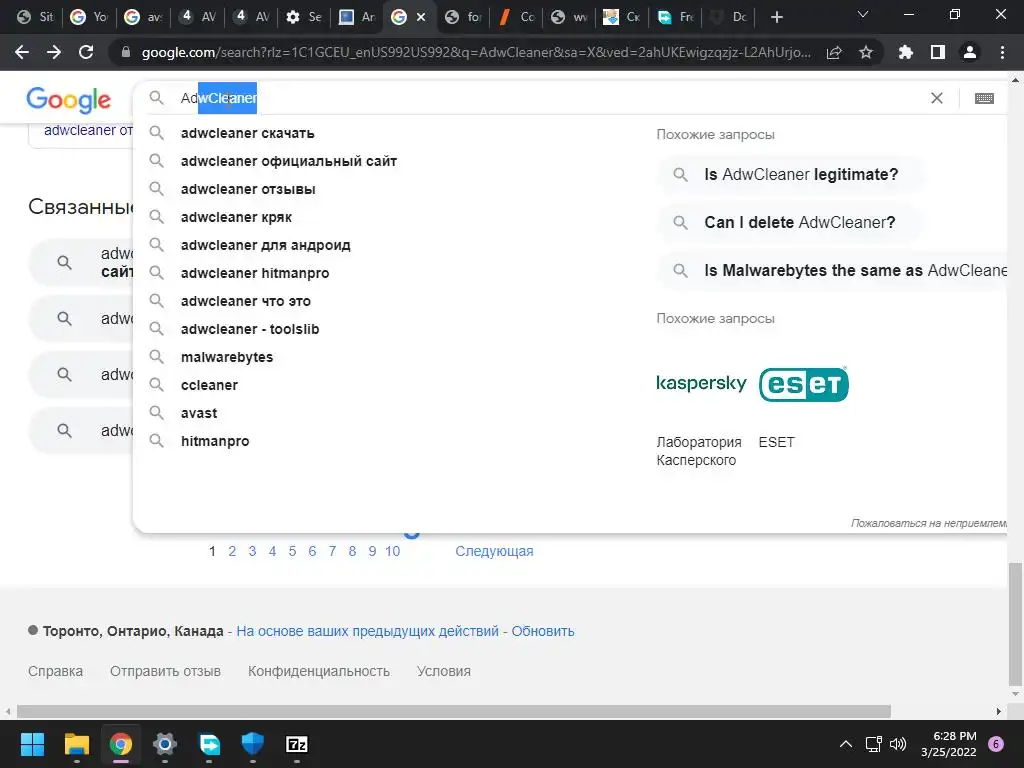Open the Chrome three-dot menu
The image size is (1024, 768).
(1002, 52)
